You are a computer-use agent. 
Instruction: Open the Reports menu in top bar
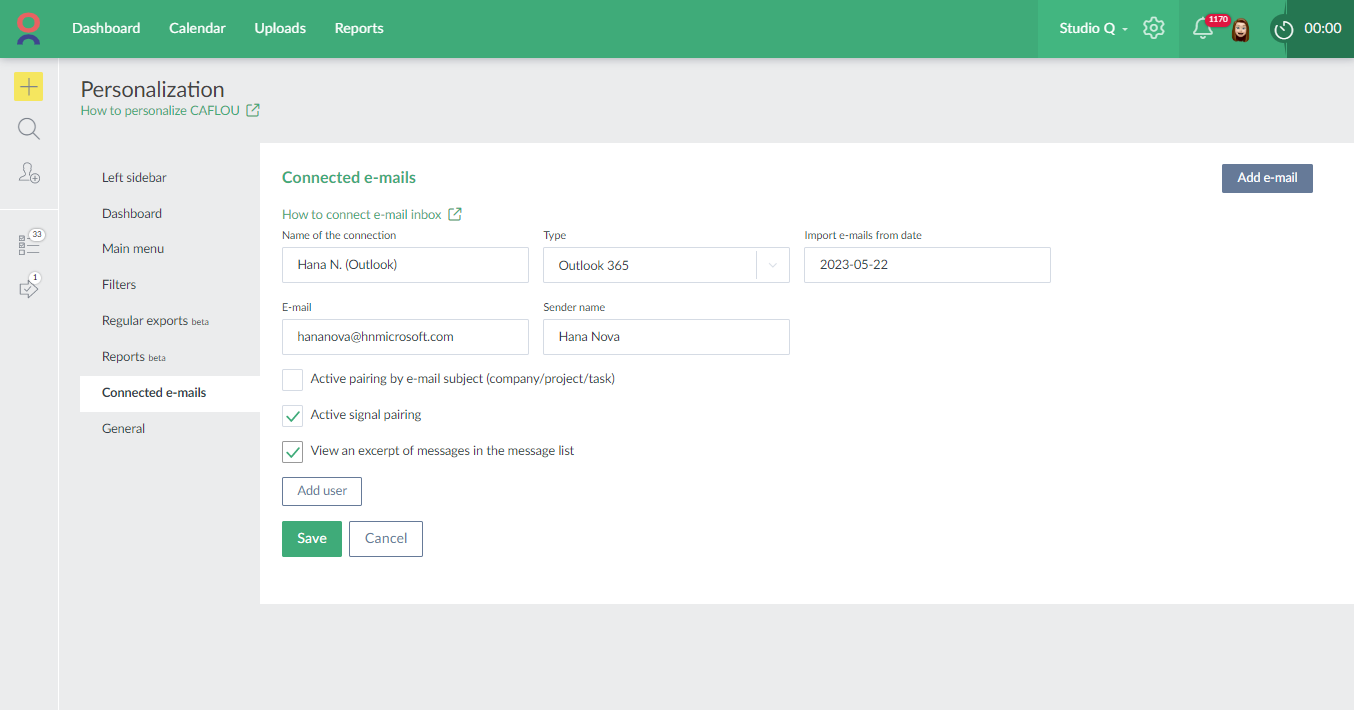(x=359, y=28)
